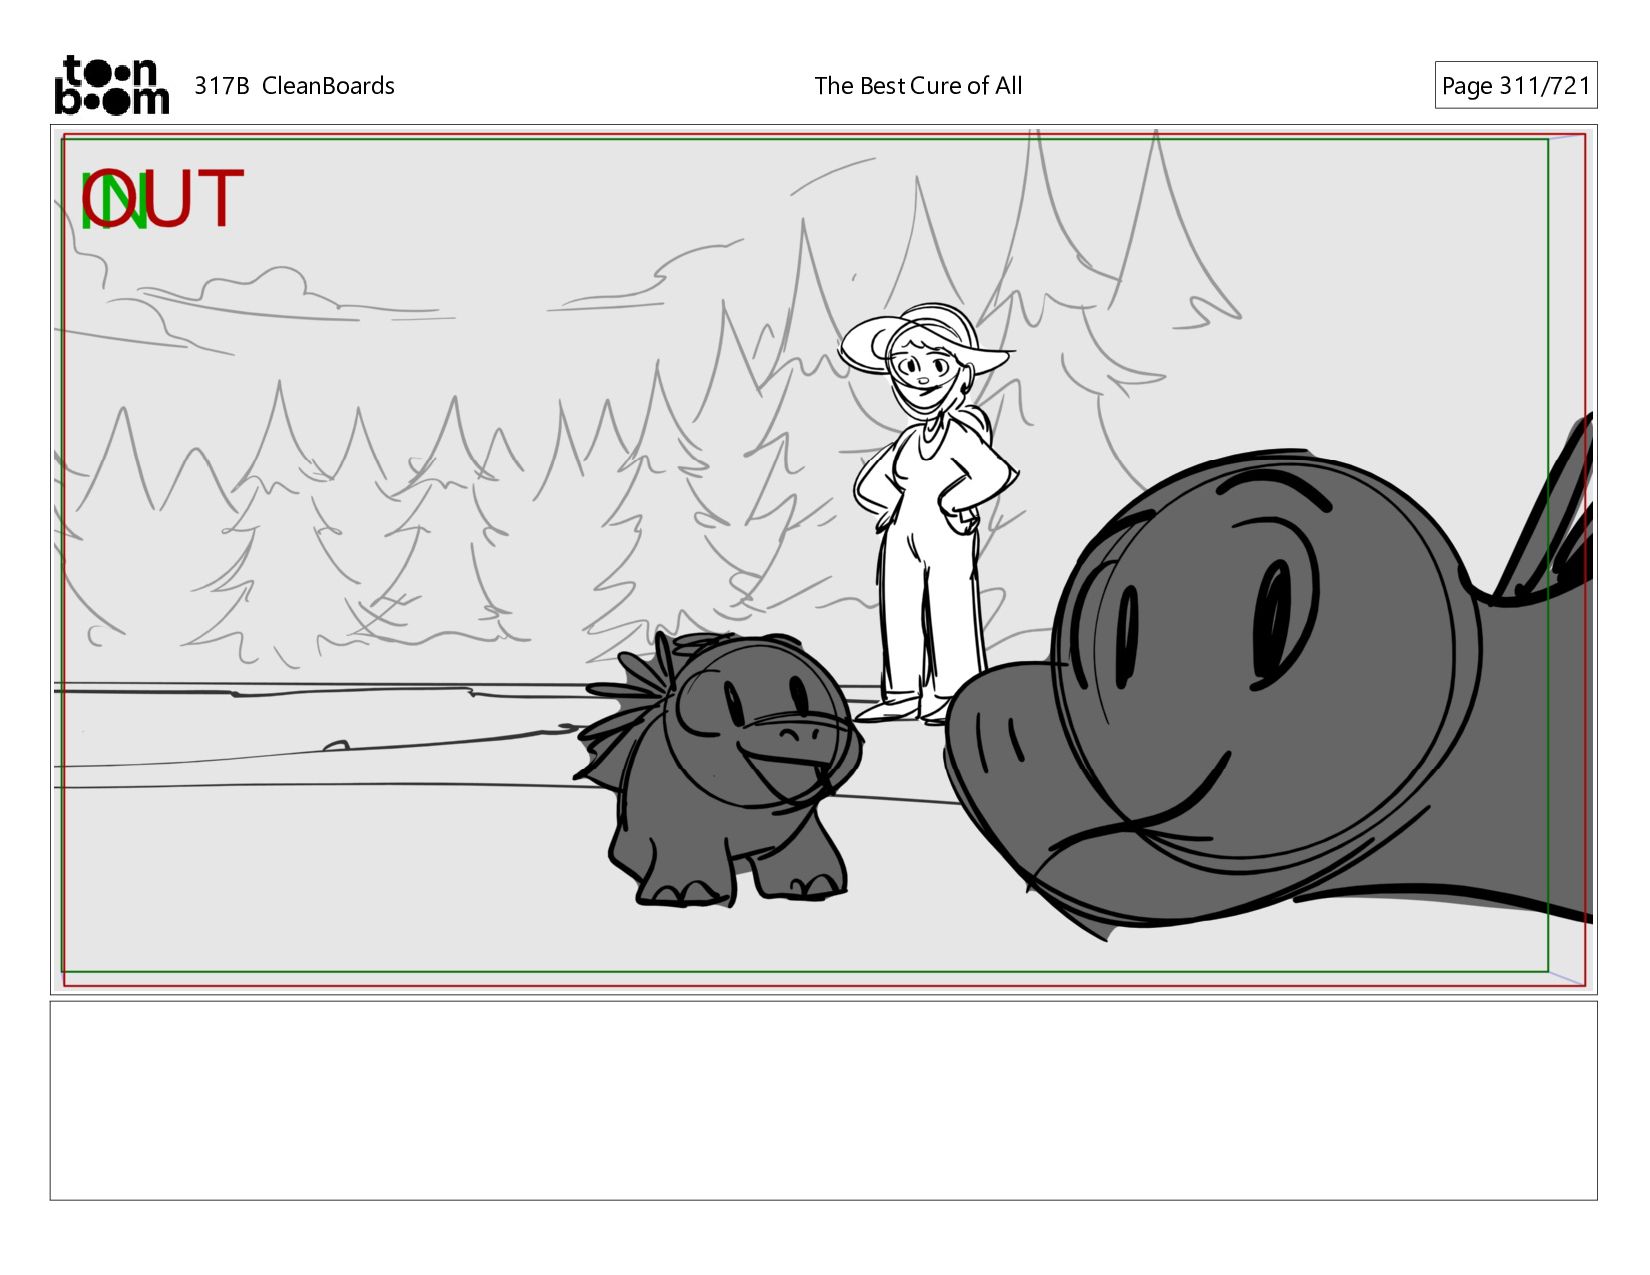Click the storyboard panel thumbnail drawing
Screen dimensions: 1650x1275
click(823, 559)
